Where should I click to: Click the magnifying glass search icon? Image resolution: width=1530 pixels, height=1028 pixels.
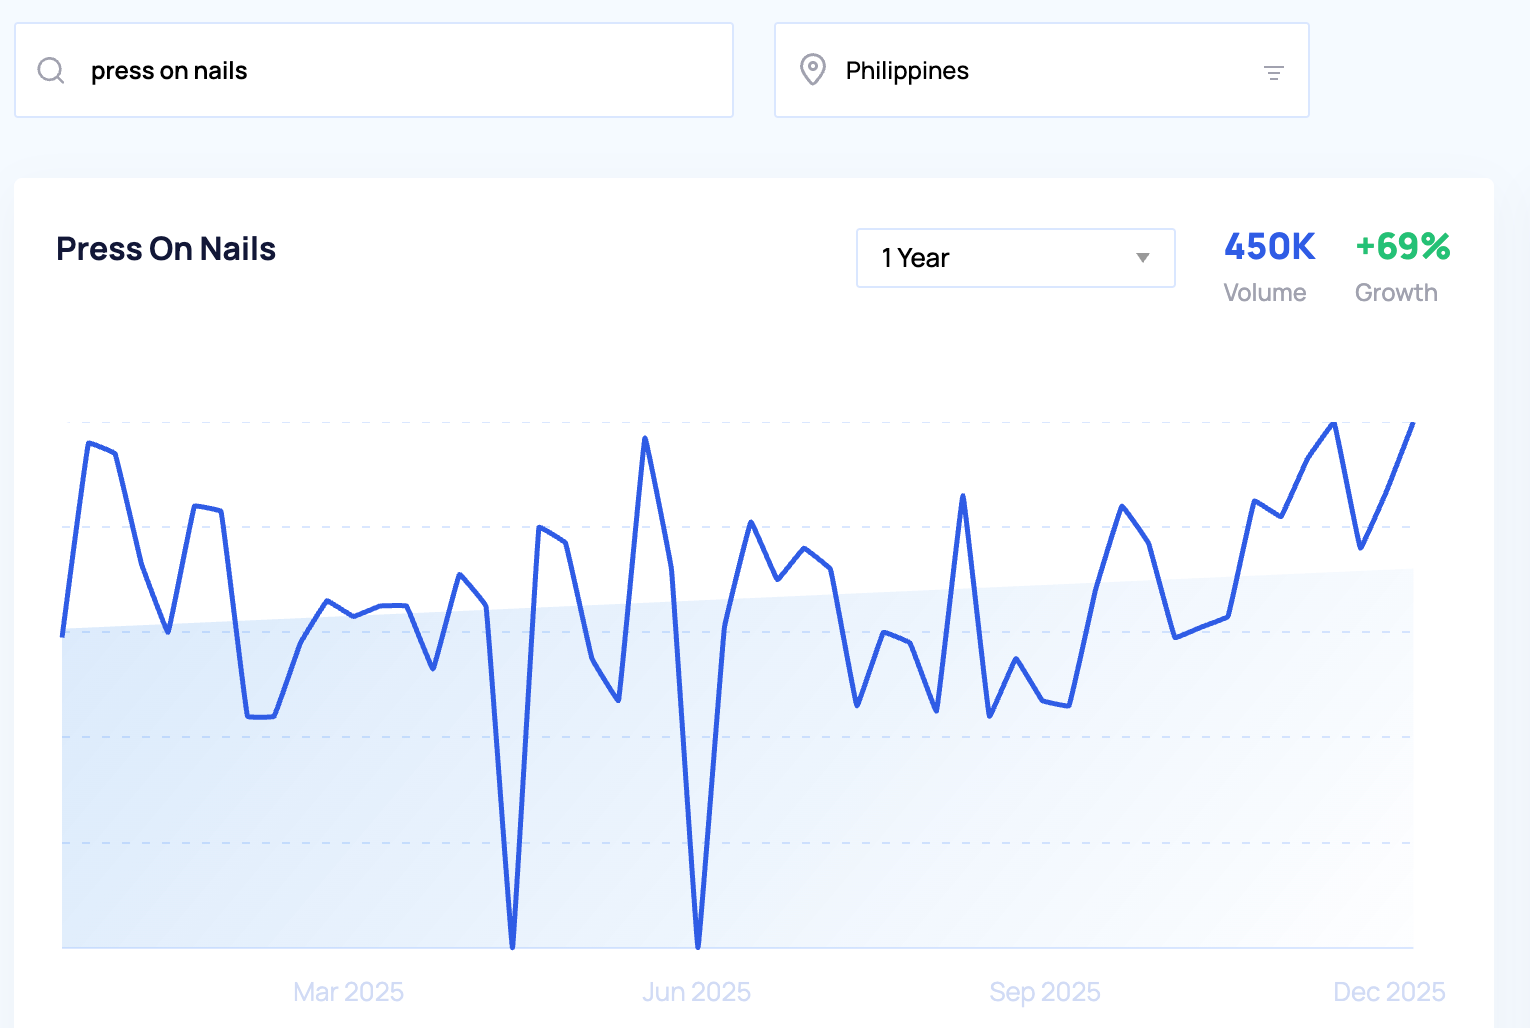(51, 71)
